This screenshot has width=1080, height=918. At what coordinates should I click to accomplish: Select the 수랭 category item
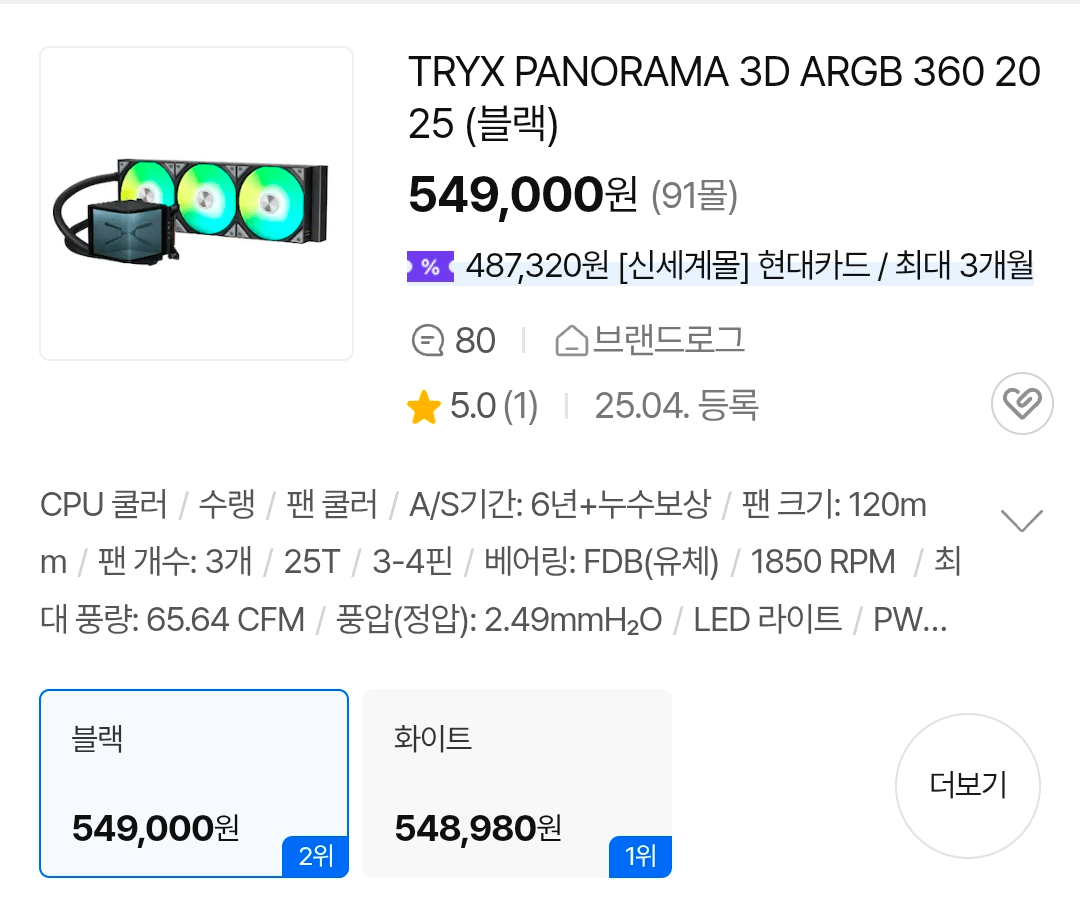[x=228, y=506]
